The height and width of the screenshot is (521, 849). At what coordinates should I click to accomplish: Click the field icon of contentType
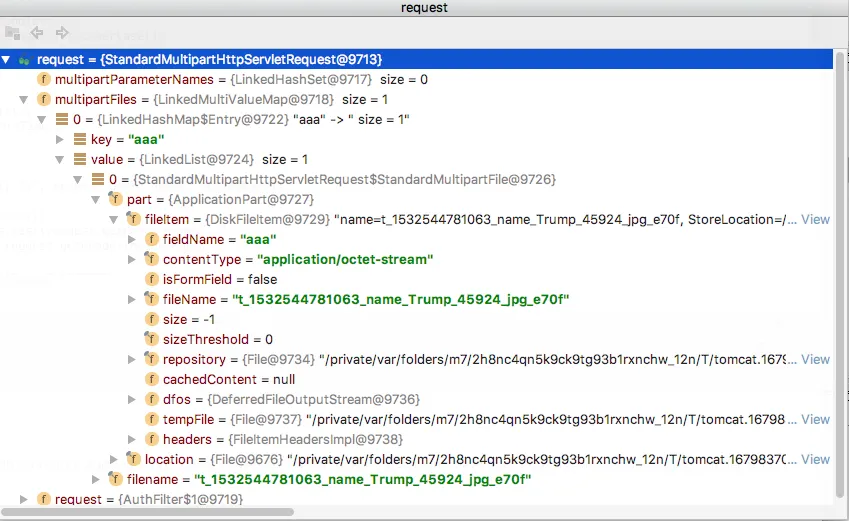coord(152,259)
